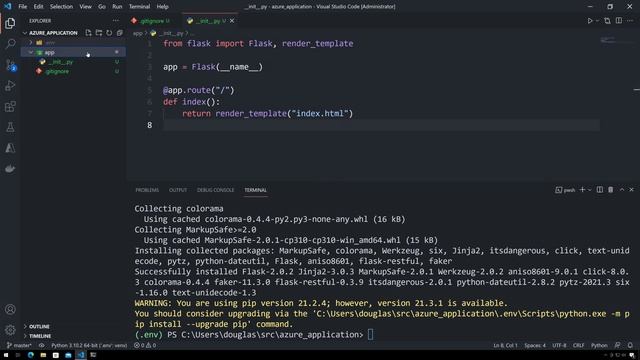Image resolution: width=640 pixels, height=360 pixels.
Task: Close the __init__.py editor tab
Action: (x=232, y=21)
